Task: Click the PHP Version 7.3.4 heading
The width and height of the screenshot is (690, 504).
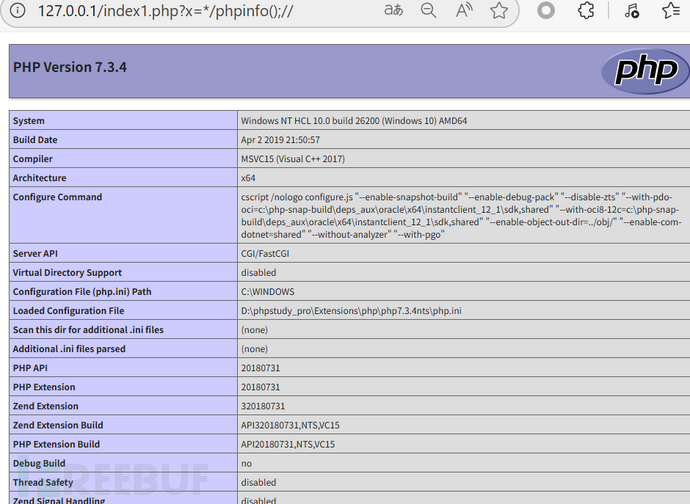Action: coord(70,68)
